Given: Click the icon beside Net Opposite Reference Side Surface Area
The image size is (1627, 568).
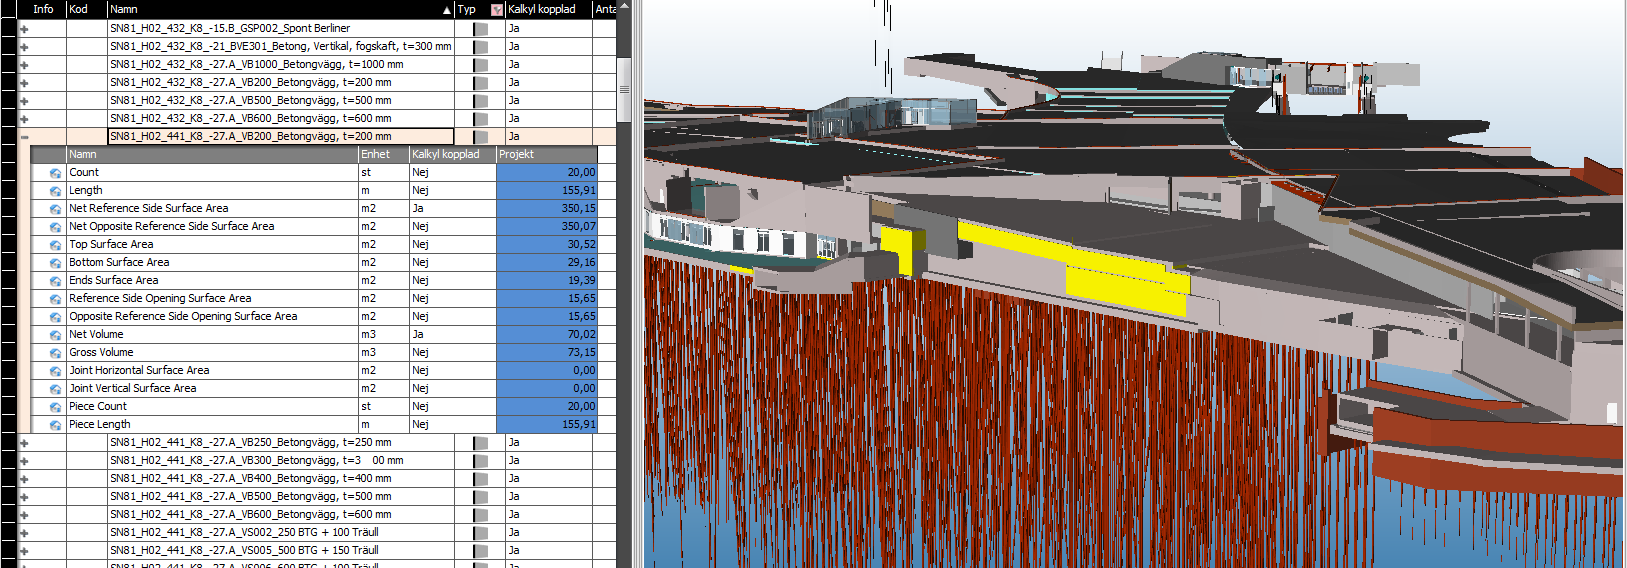Looking at the screenshot, I should (x=55, y=227).
